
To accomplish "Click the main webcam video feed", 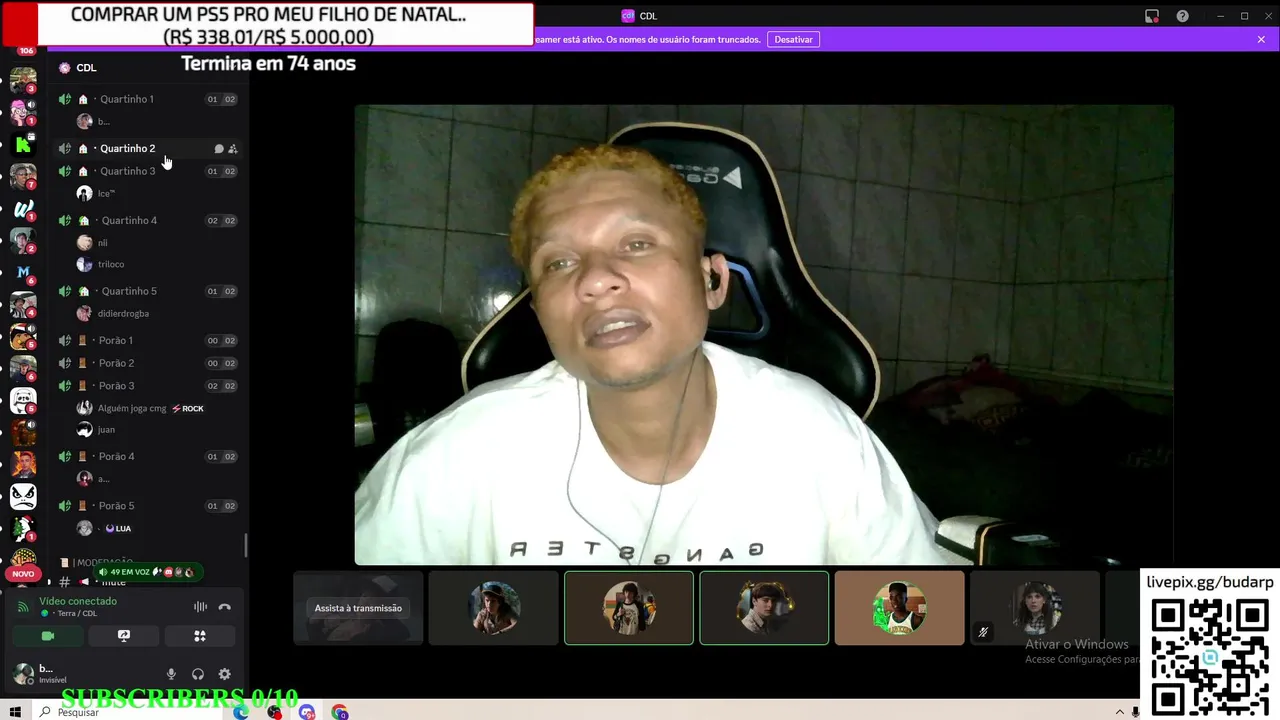I will tap(764, 335).
